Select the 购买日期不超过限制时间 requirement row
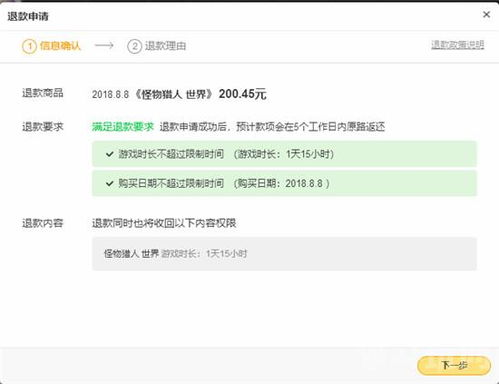Viewport: 499px width, 384px height. [284, 183]
